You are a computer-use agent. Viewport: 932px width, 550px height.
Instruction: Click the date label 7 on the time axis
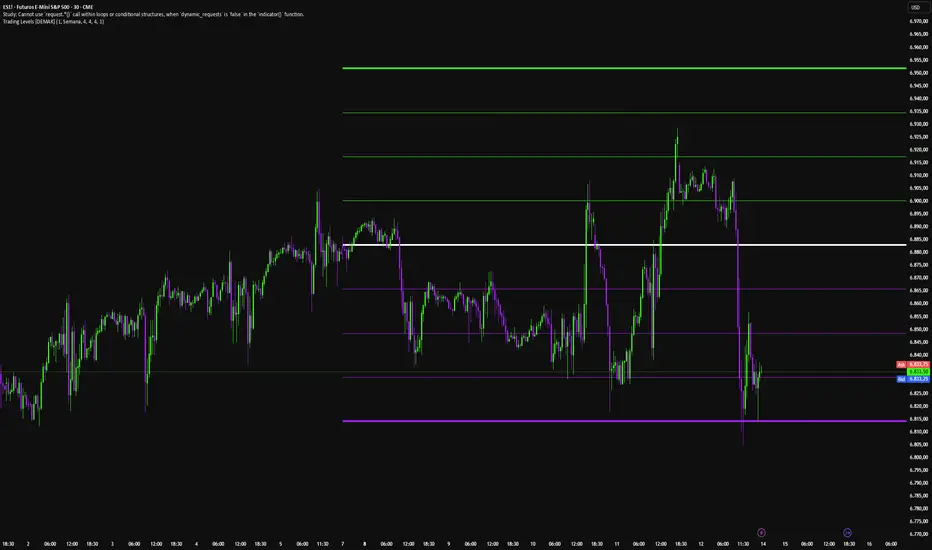coord(342,543)
